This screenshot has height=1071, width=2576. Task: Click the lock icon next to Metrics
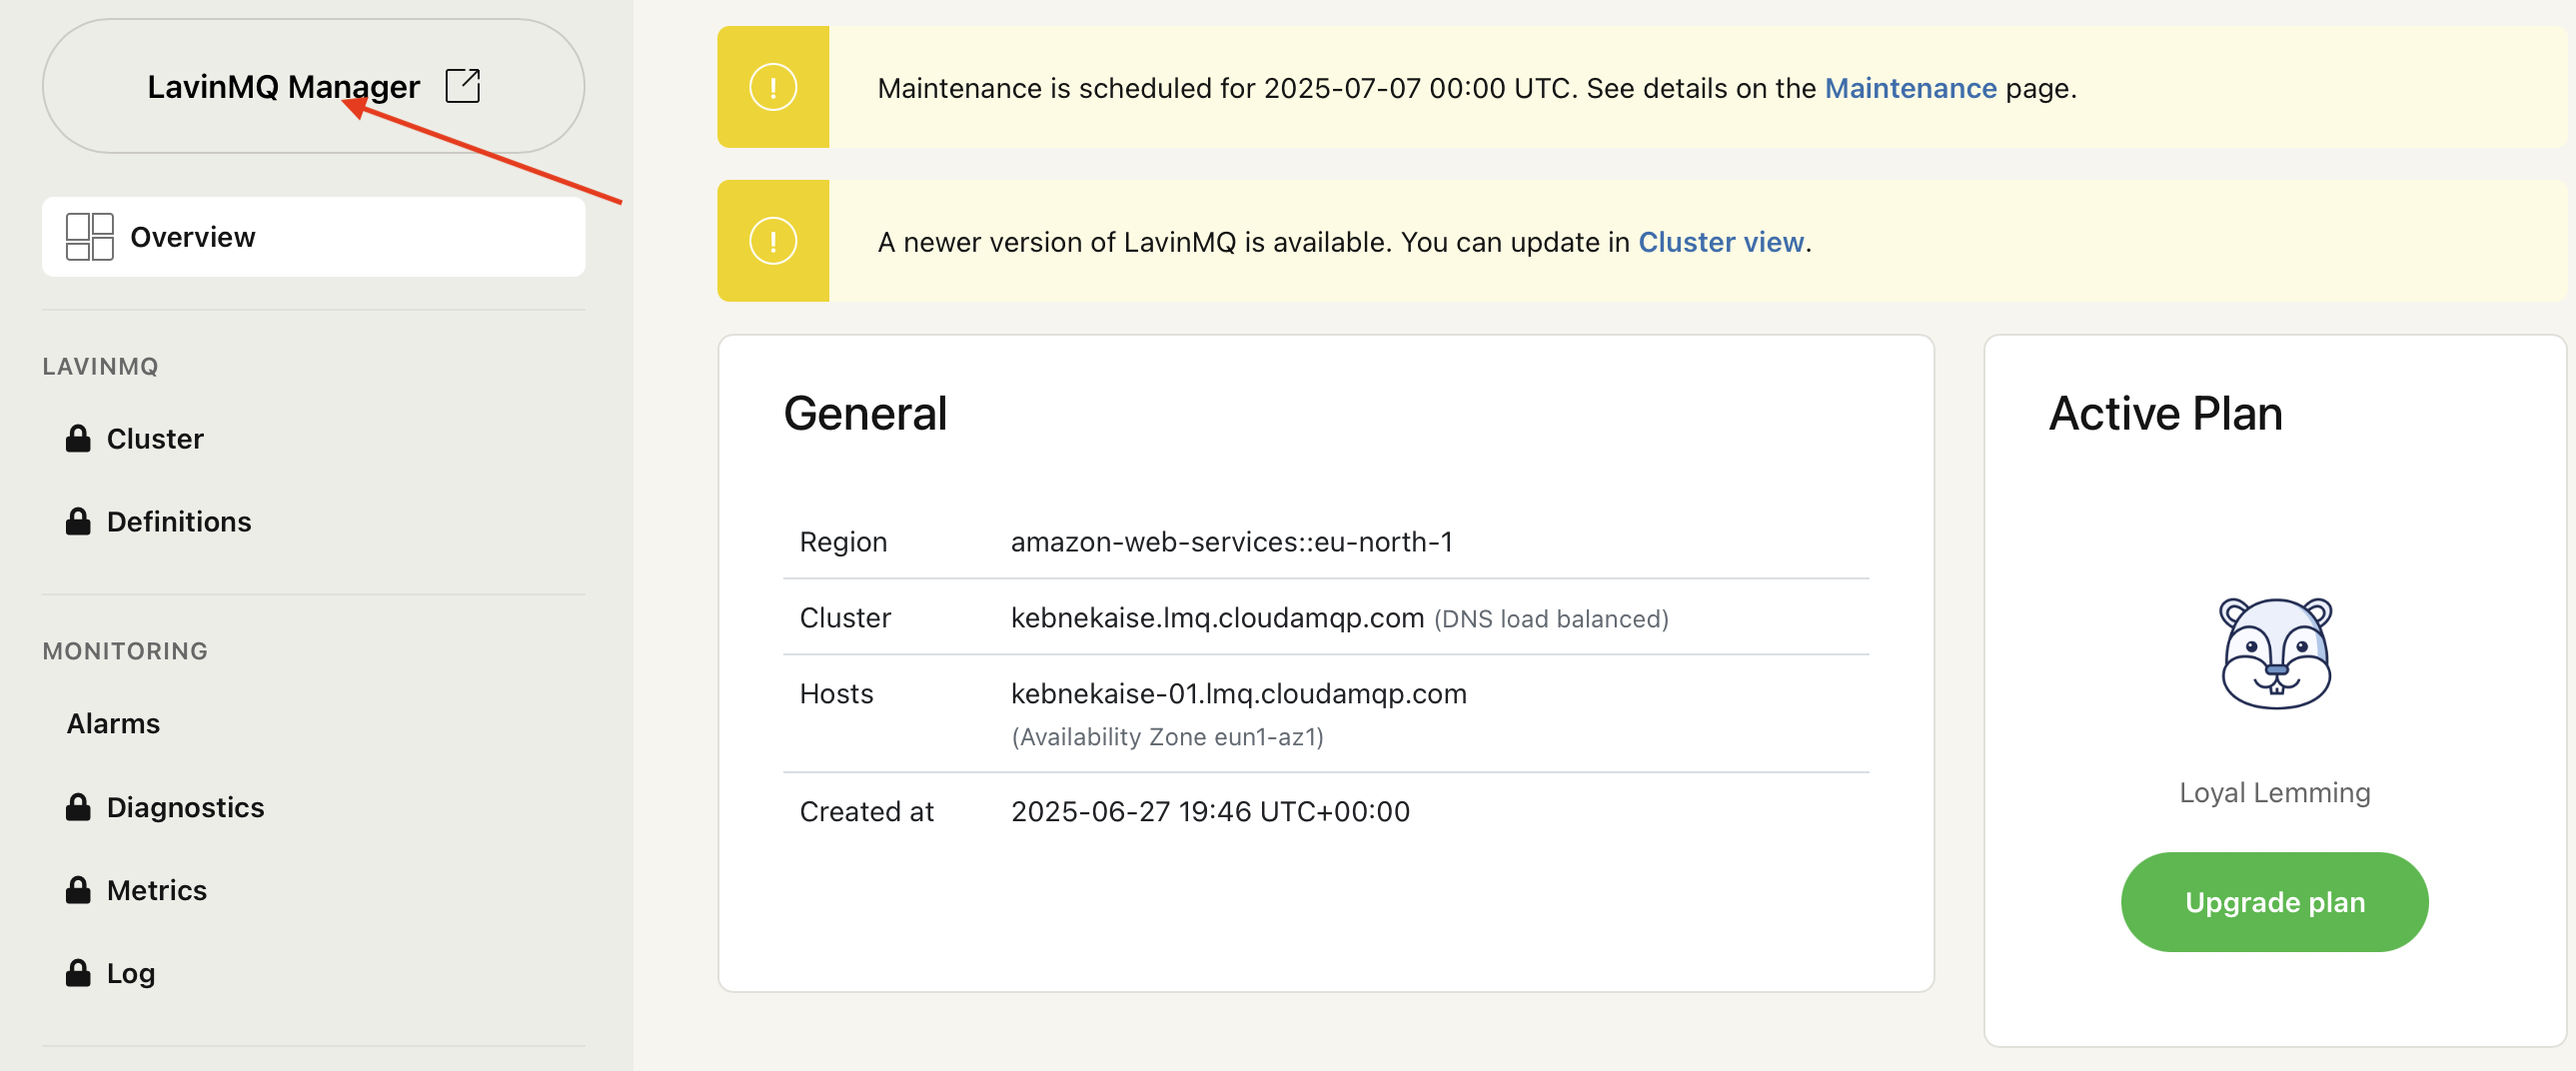tap(78, 890)
